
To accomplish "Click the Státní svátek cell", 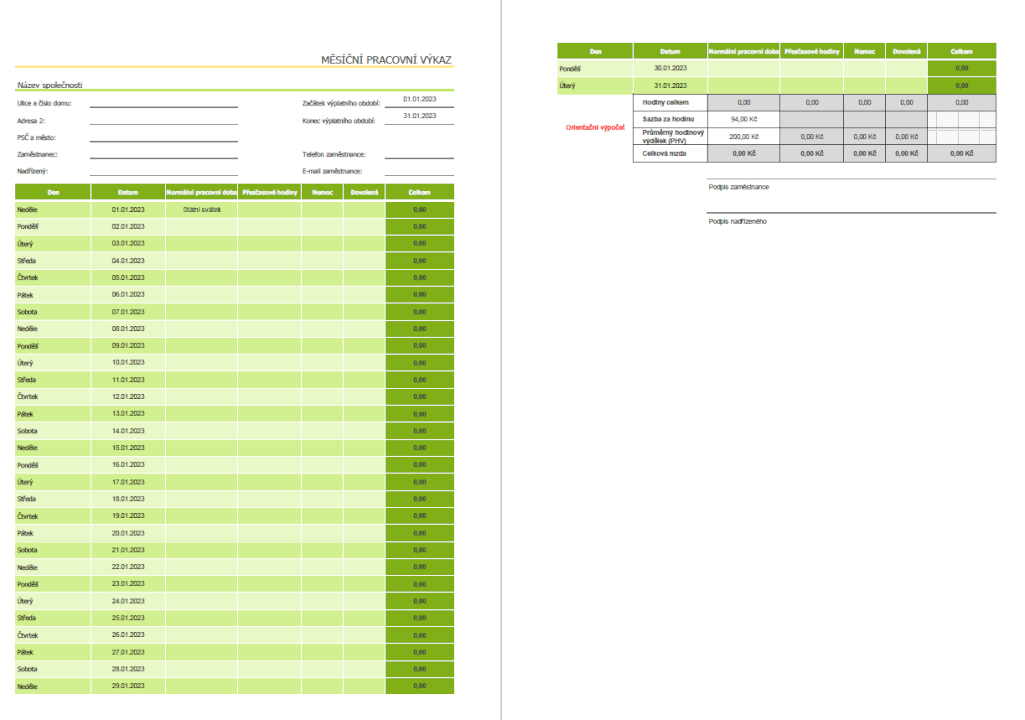I will (201, 210).
